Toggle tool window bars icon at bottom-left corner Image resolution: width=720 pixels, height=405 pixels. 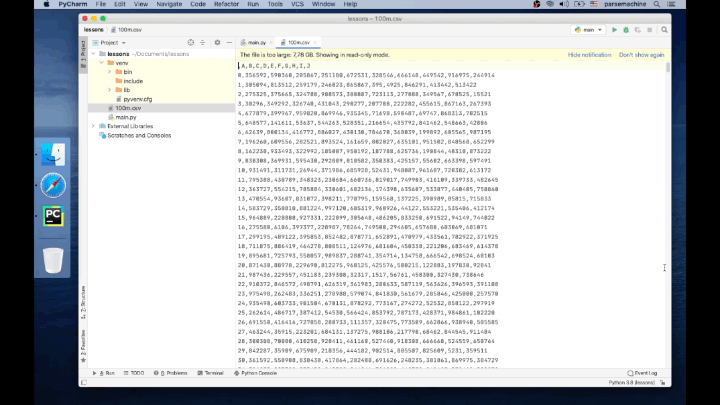tap(84, 382)
